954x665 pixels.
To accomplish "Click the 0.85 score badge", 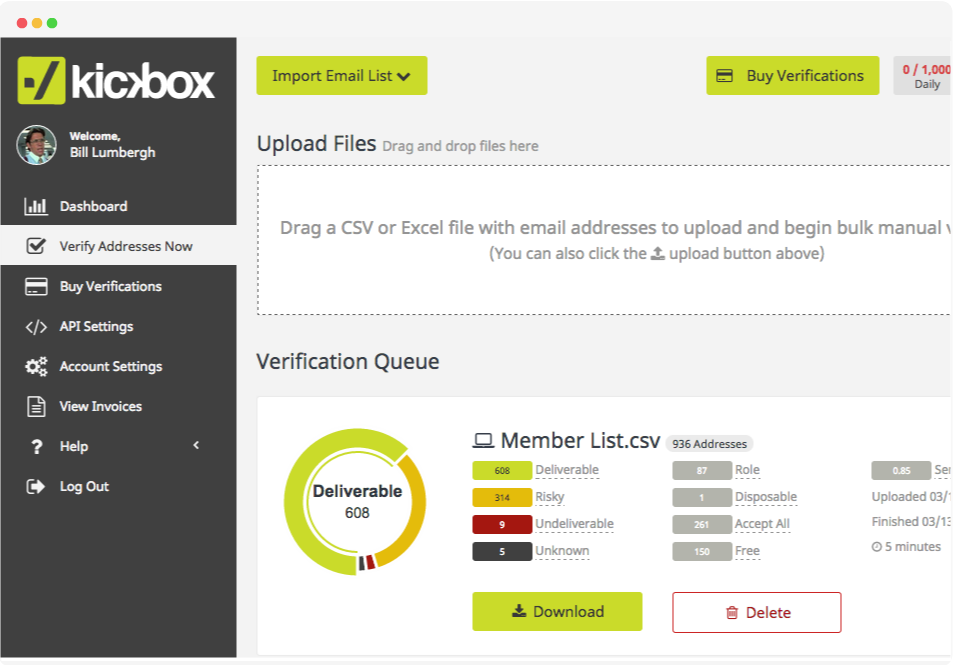I will click(x=901, y=470).
